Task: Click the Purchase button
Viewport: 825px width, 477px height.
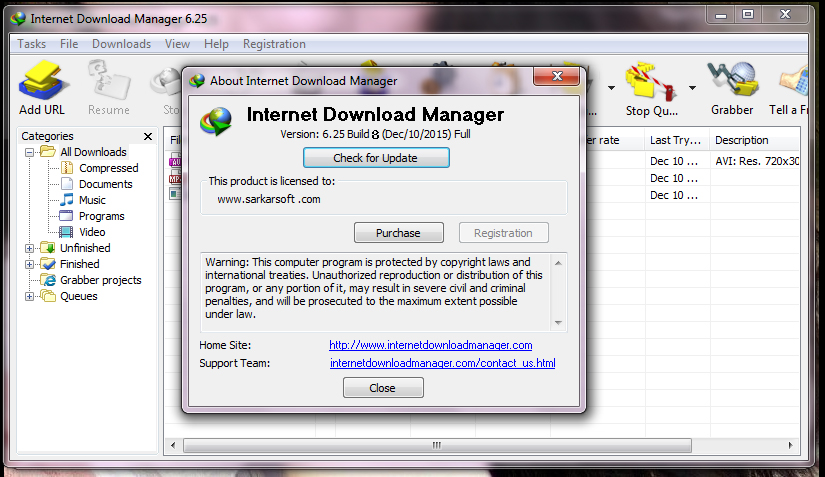Action: [398, 233]
